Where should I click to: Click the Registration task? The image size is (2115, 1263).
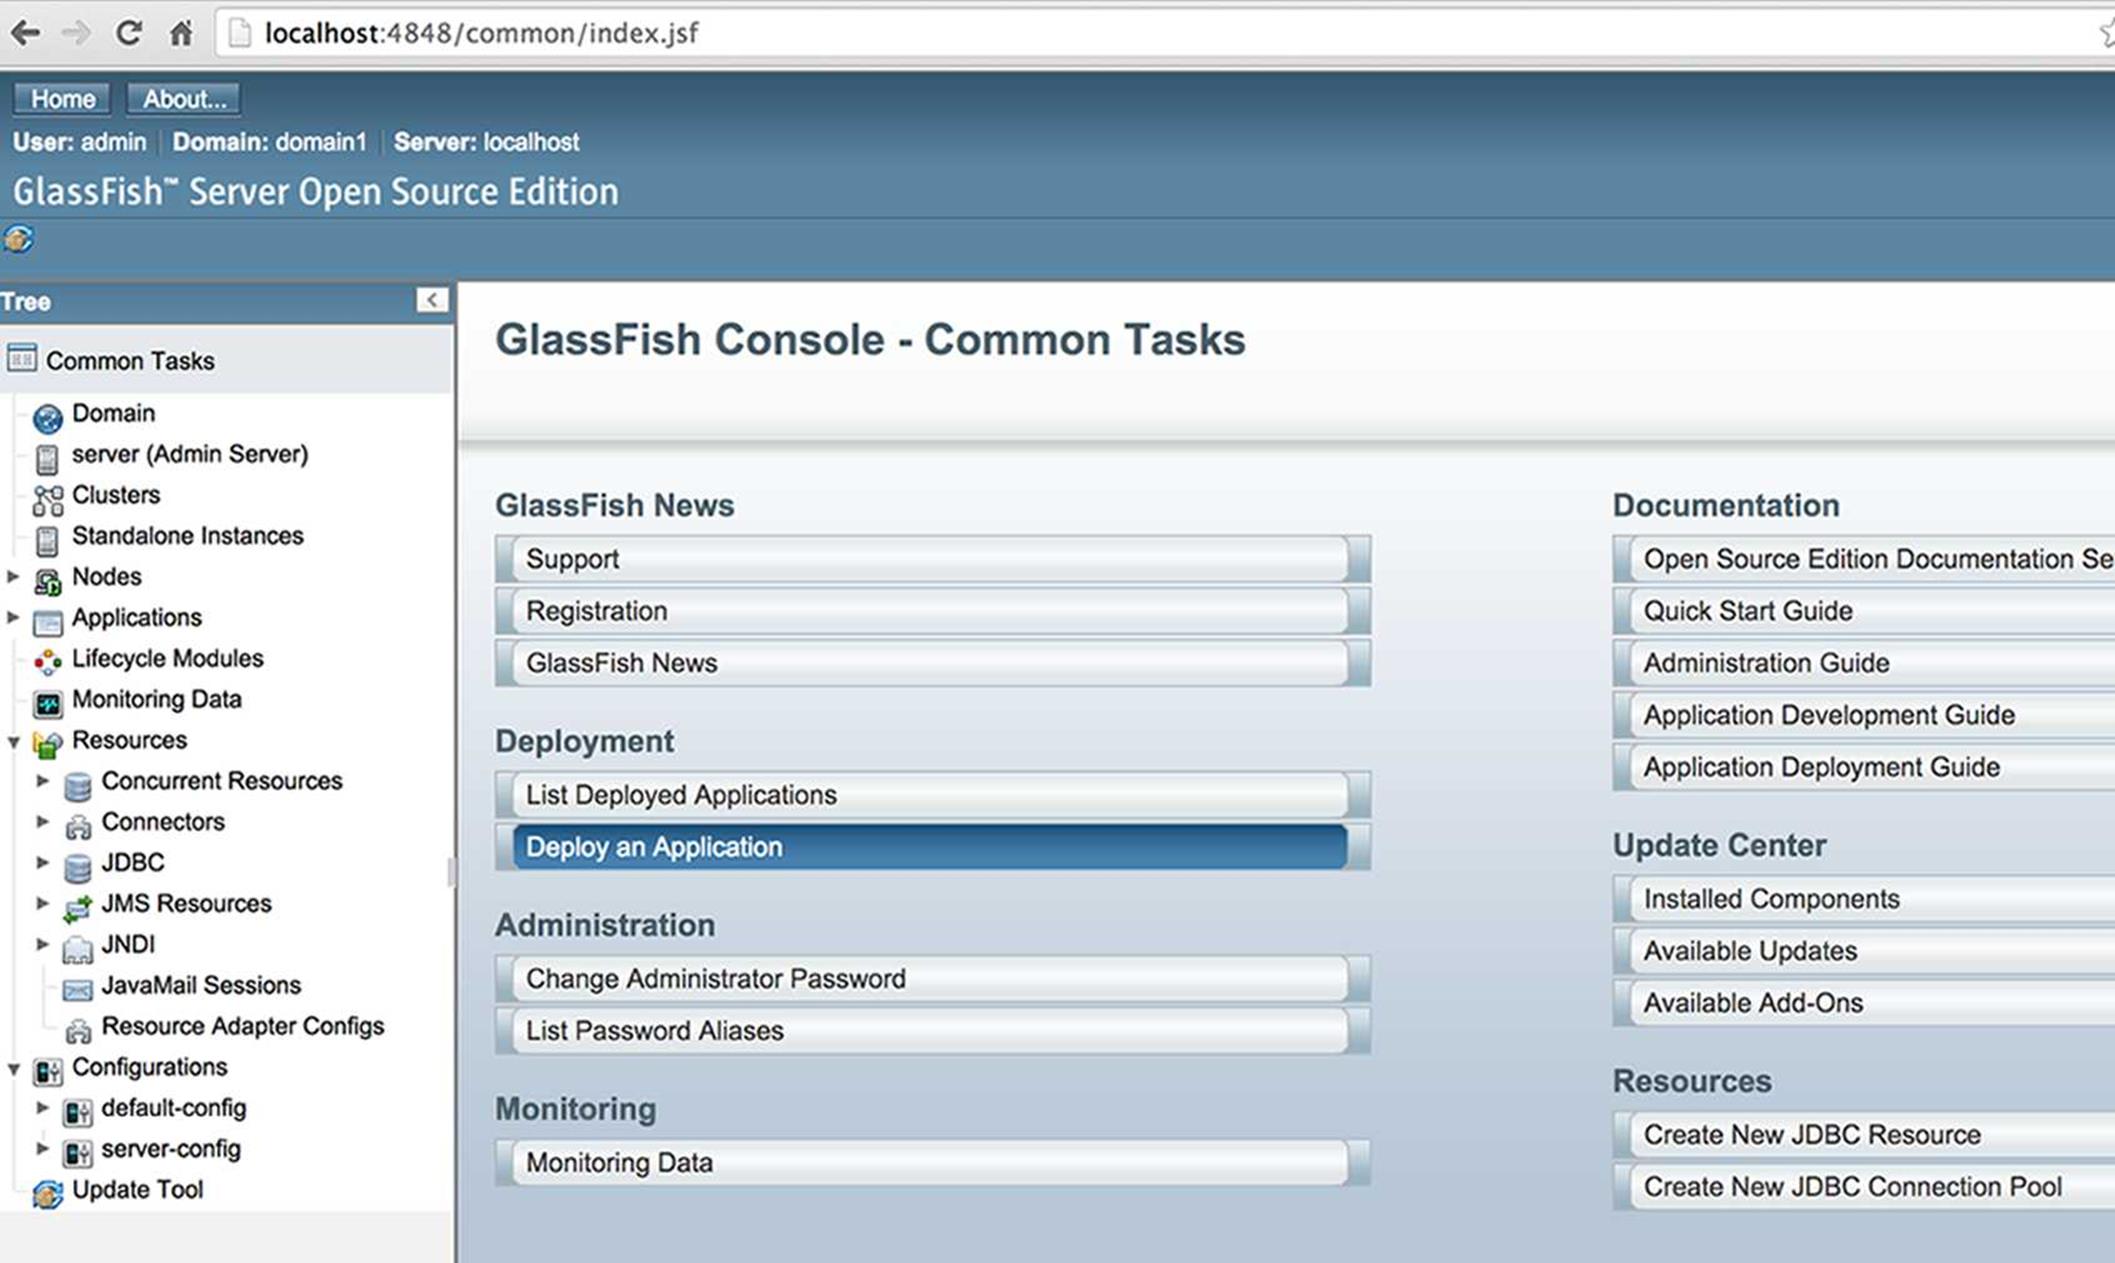click(x=932, y=611)
